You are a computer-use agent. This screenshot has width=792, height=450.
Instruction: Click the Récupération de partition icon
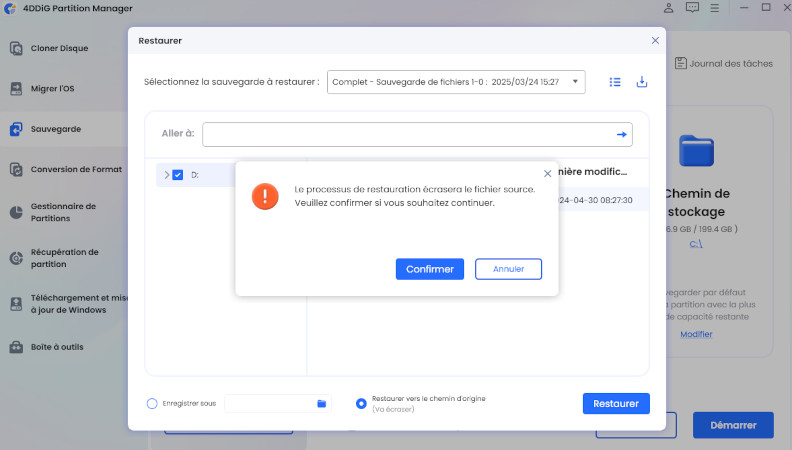(16, 258)
